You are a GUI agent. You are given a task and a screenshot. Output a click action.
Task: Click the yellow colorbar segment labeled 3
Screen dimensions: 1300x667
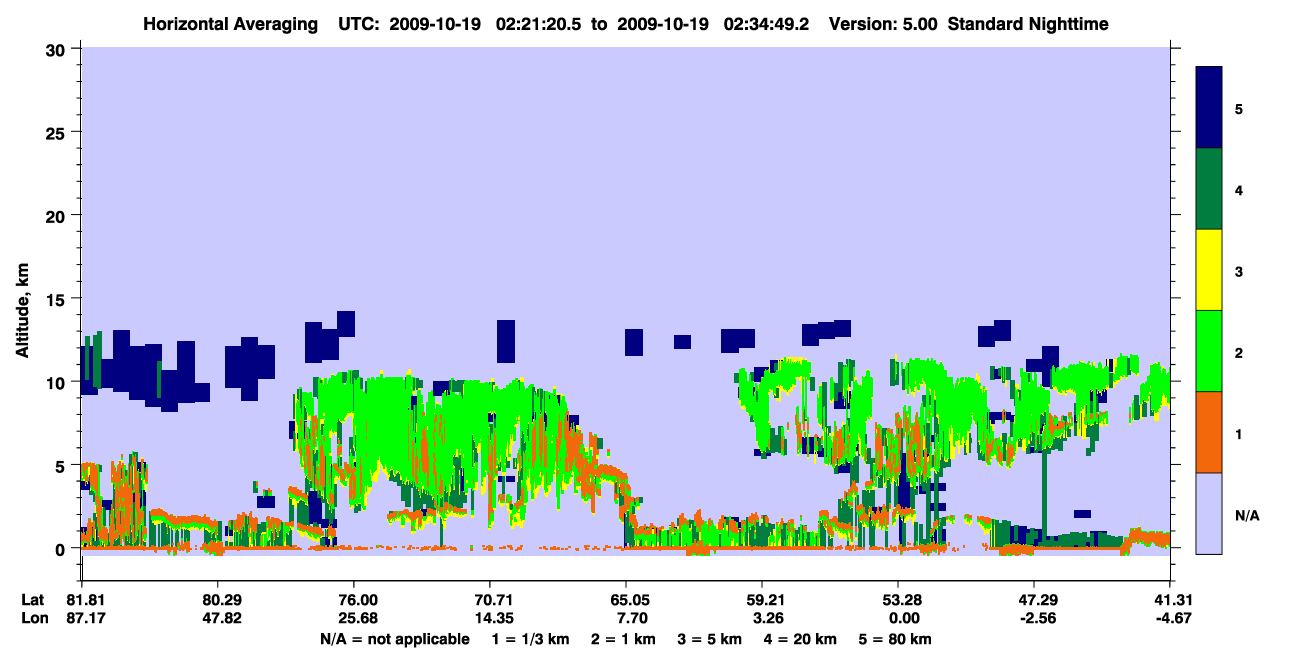click(1209, 270)
